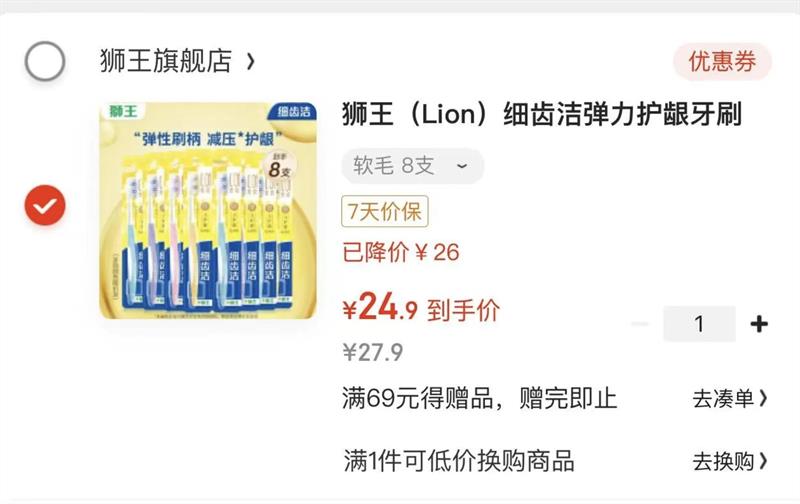Select all items from 狮王旗舰店 store

(45, 61)
